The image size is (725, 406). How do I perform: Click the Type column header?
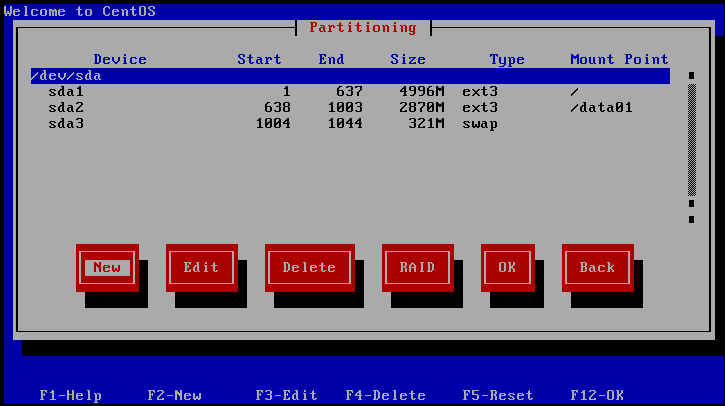click(507, 59)
